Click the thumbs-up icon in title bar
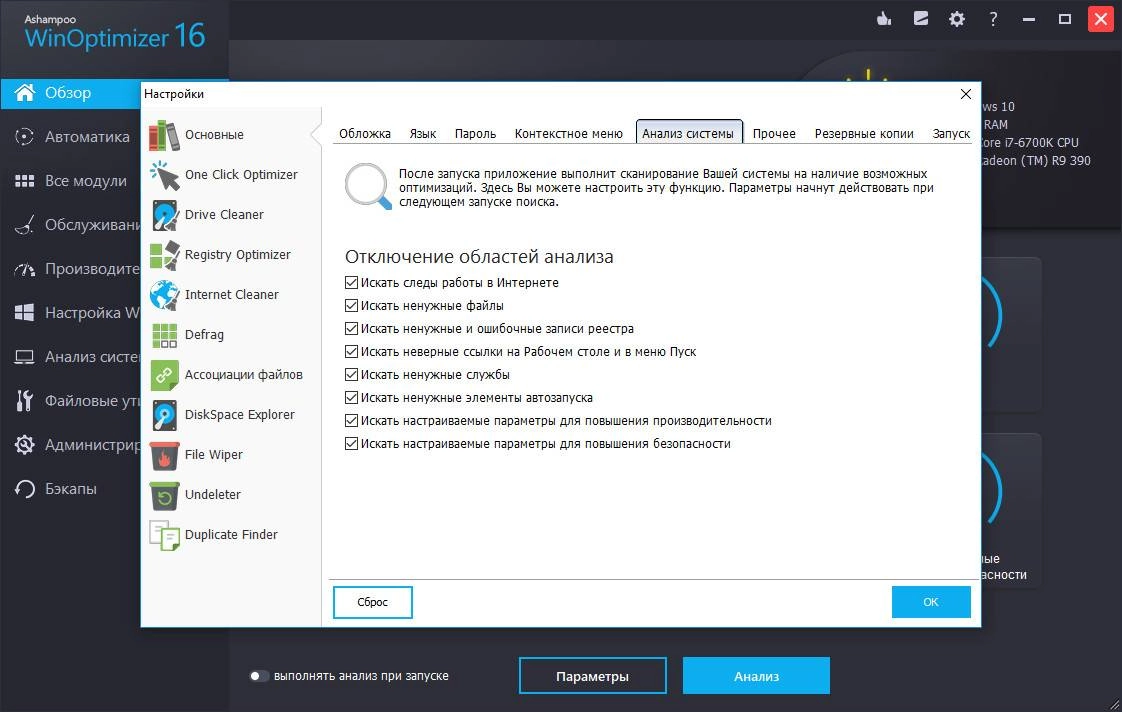 [884, 19]
